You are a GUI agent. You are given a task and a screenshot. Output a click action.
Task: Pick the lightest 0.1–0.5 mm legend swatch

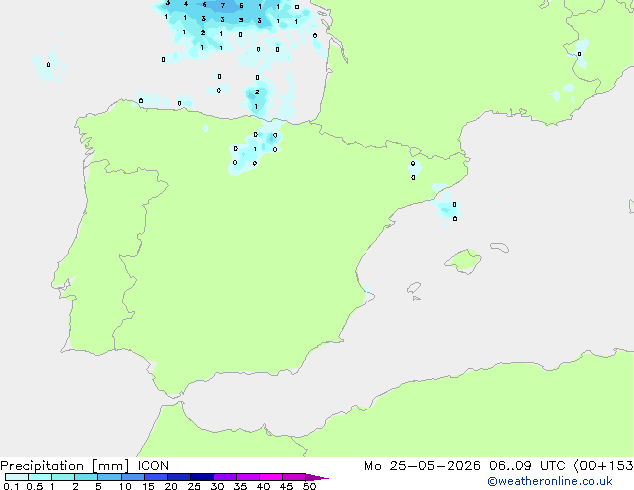[17, 477]
